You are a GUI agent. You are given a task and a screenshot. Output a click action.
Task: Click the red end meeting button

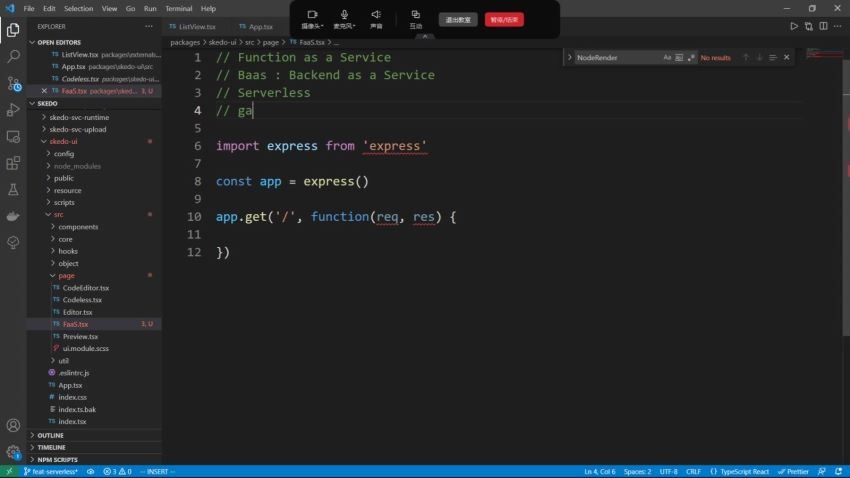504,19
